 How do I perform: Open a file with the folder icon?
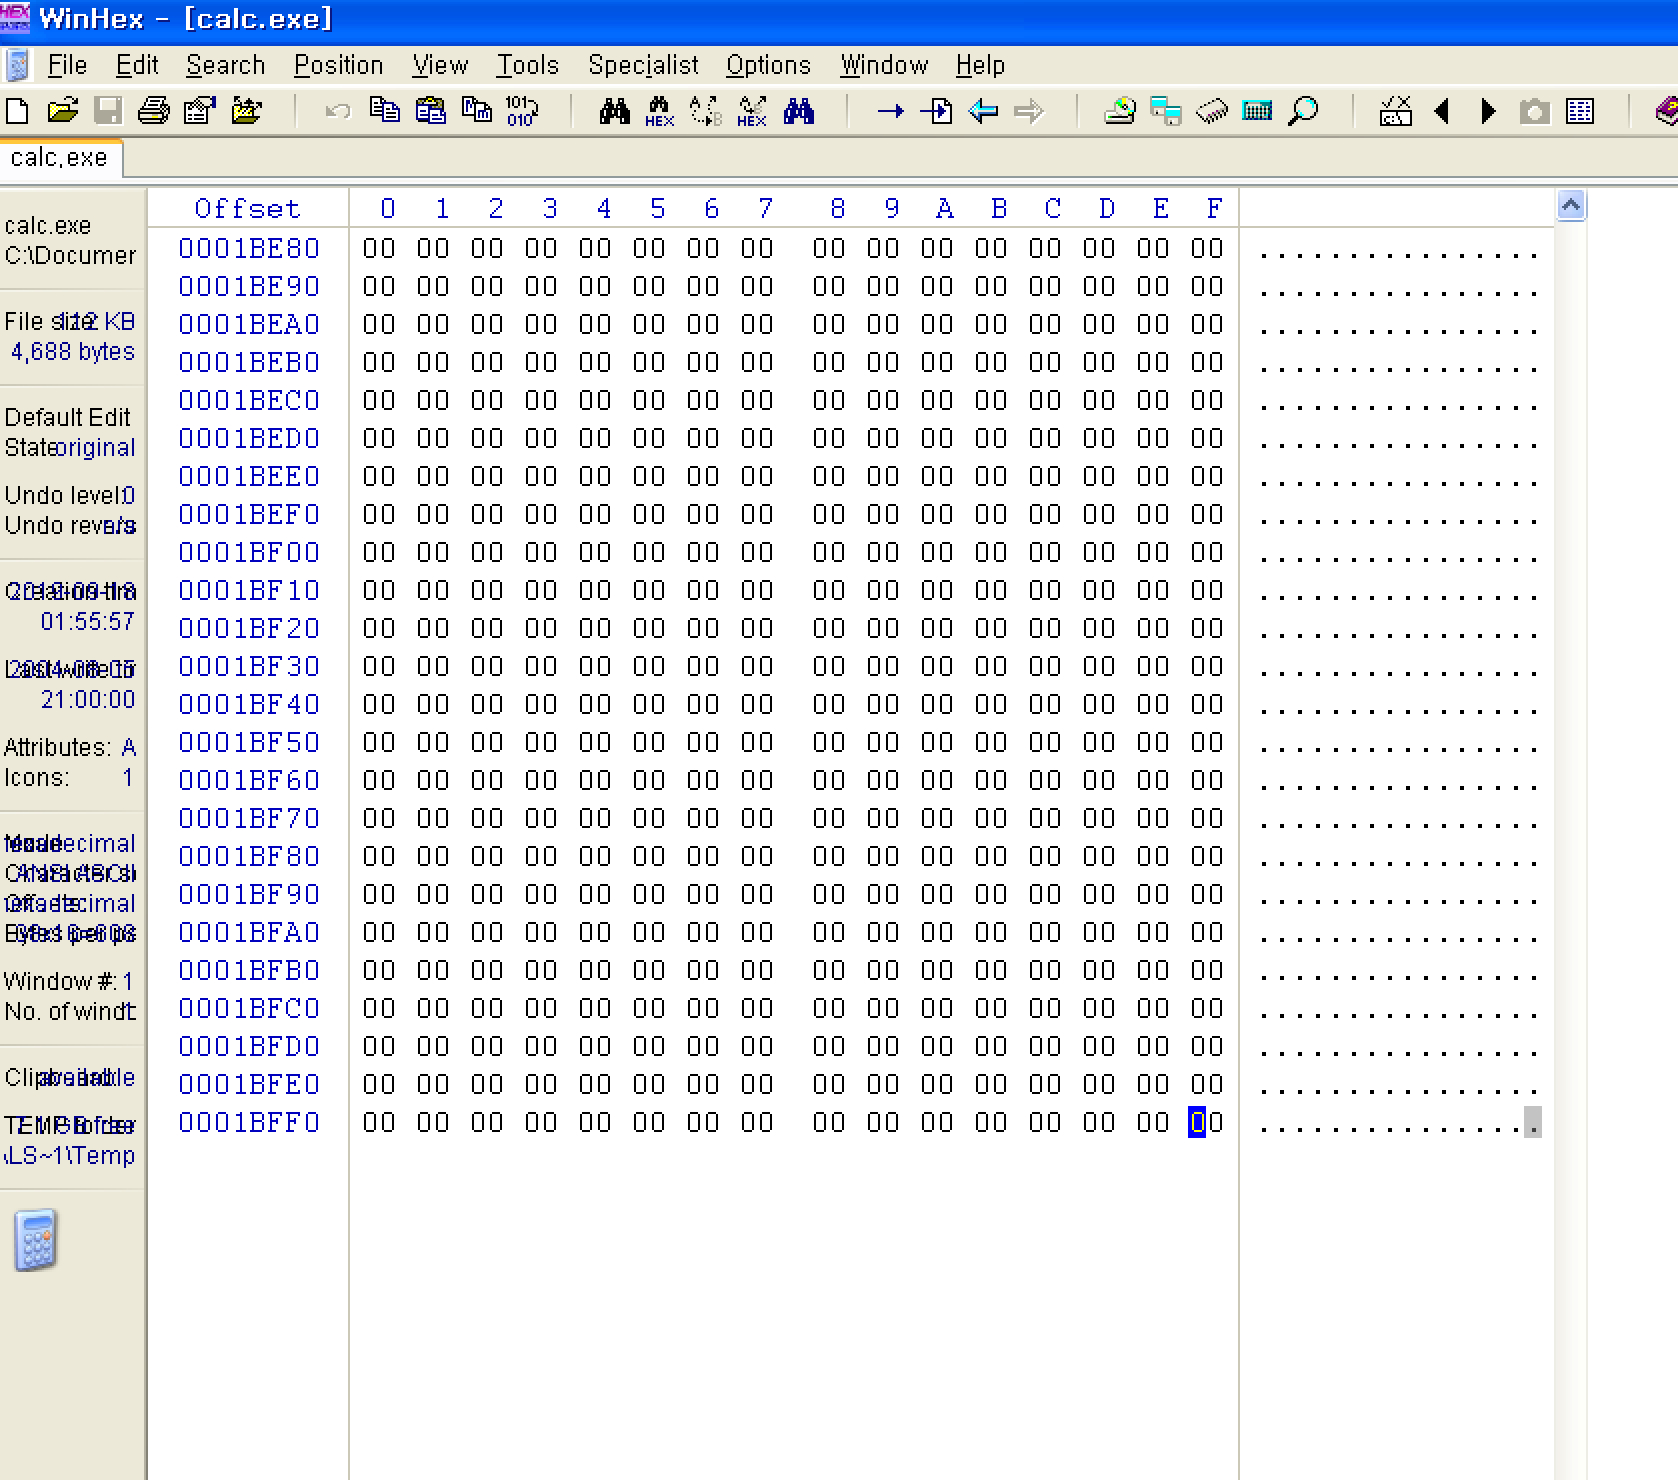pos(62,111)
